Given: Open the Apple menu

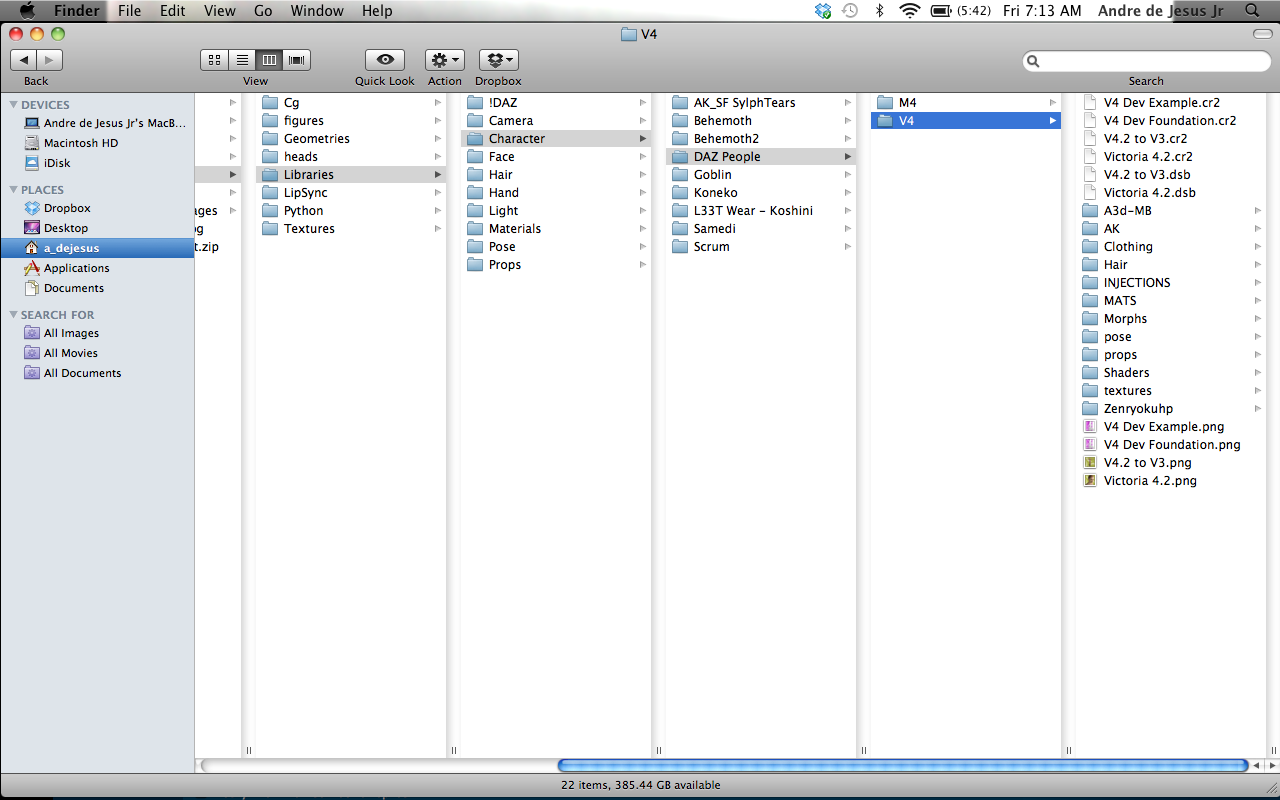Looking at the screenshot, I should tap(27, 11).
